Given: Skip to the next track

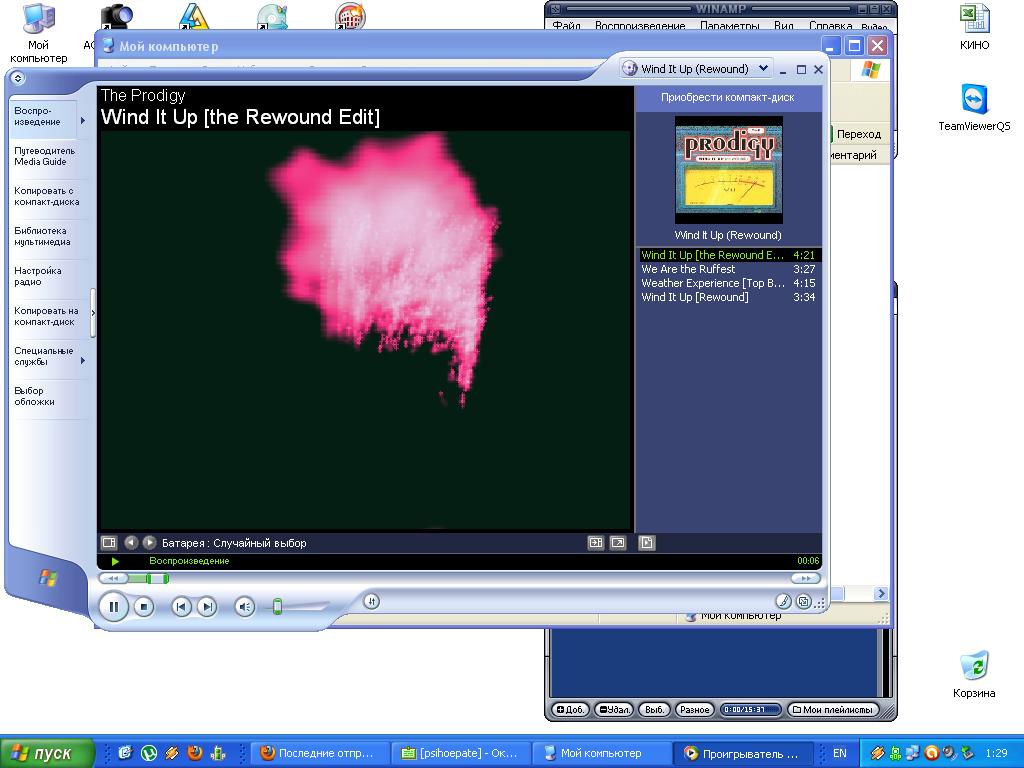Looking at the screenshot, I should [206, 607].
